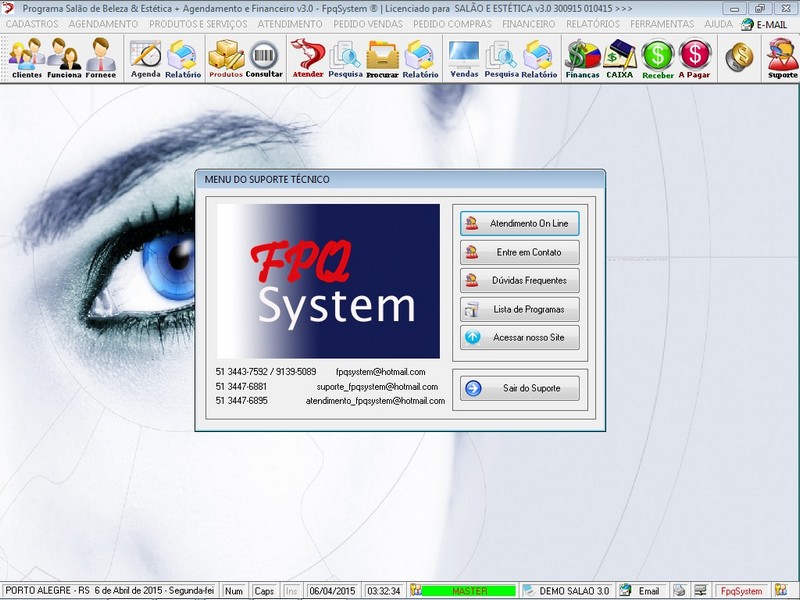This screenshot has height=600, width=800.
Task: Click the atendimento_fpqsystem@hotmail.com email text
Action: [375, 401]
